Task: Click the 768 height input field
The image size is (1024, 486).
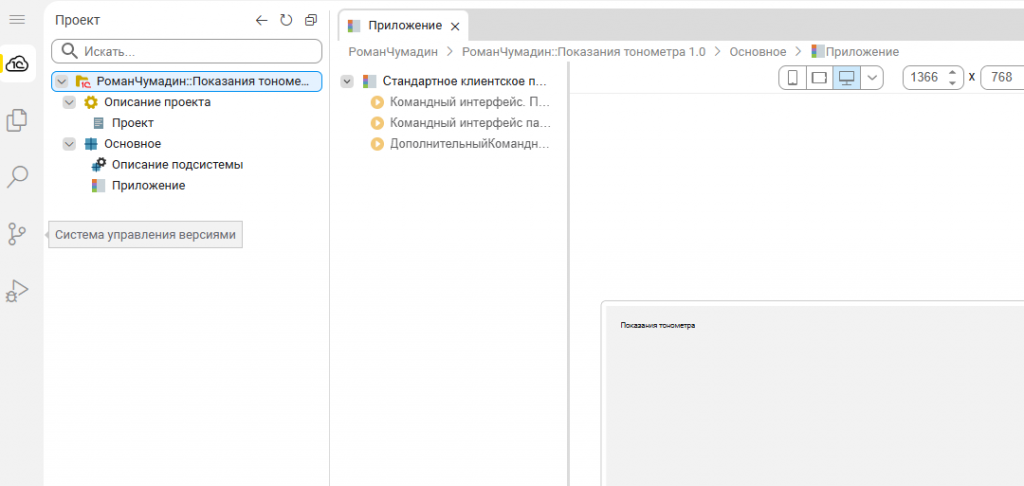Action: tap(1002, 78)
